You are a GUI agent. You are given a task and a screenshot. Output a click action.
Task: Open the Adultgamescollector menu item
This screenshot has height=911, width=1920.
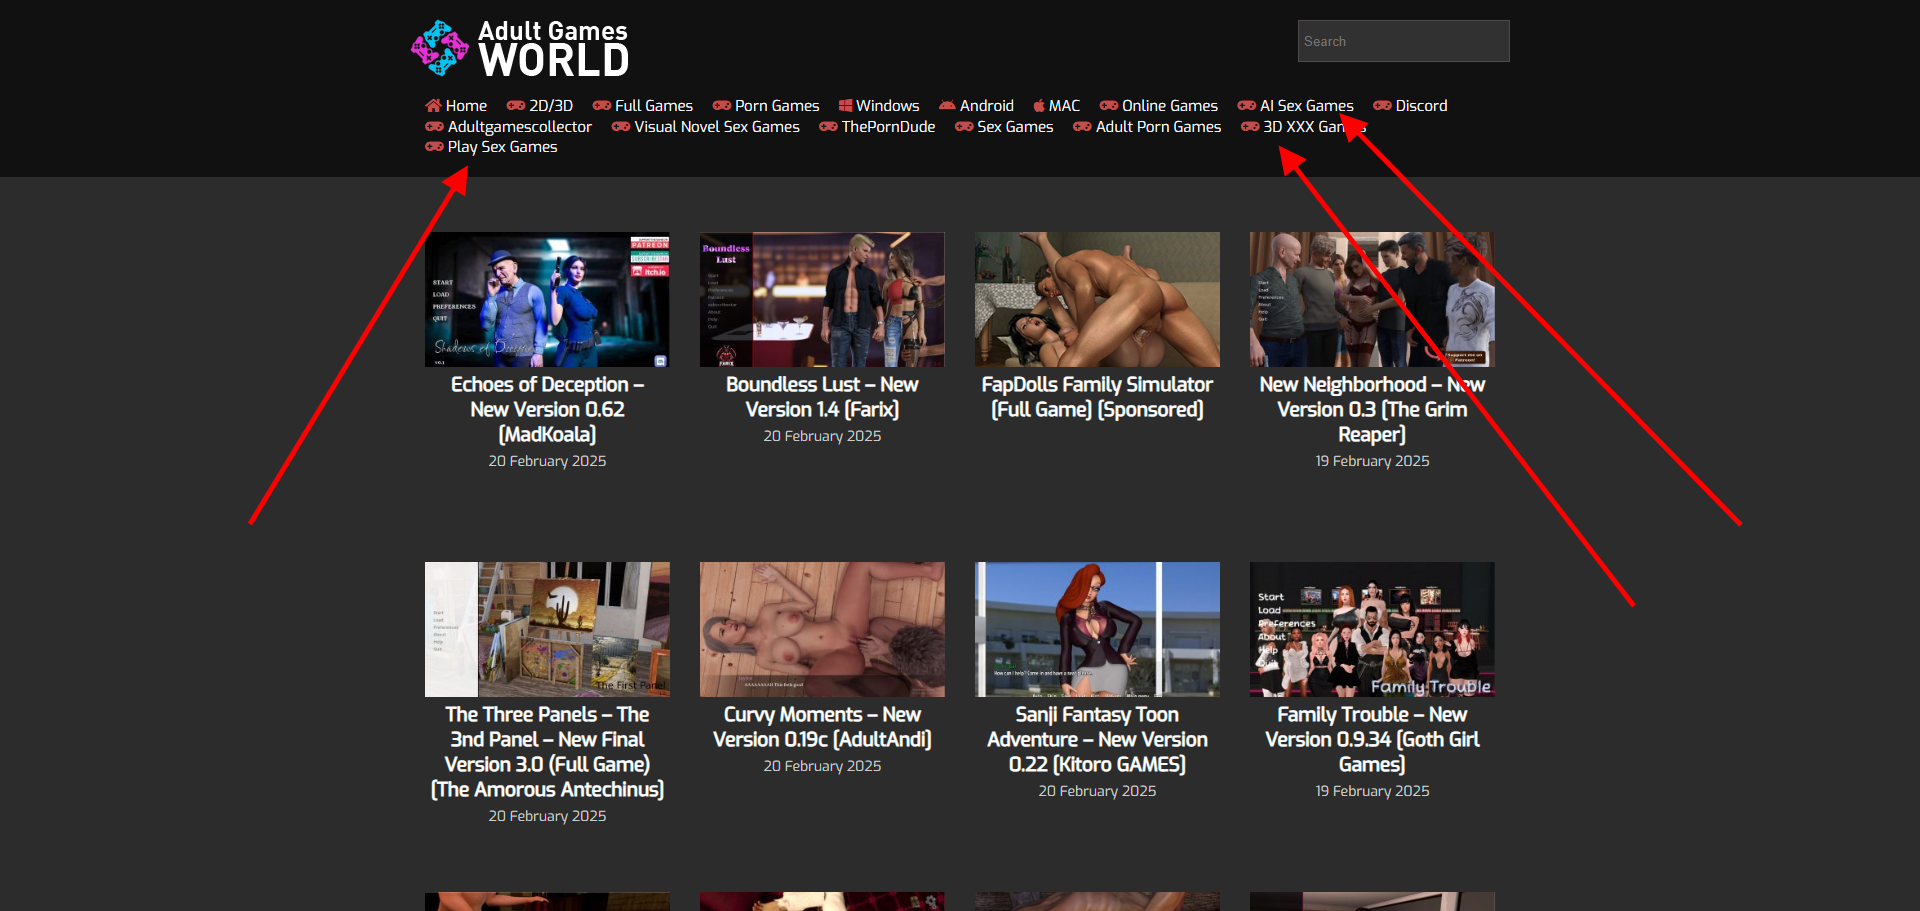tap(519, 127)
